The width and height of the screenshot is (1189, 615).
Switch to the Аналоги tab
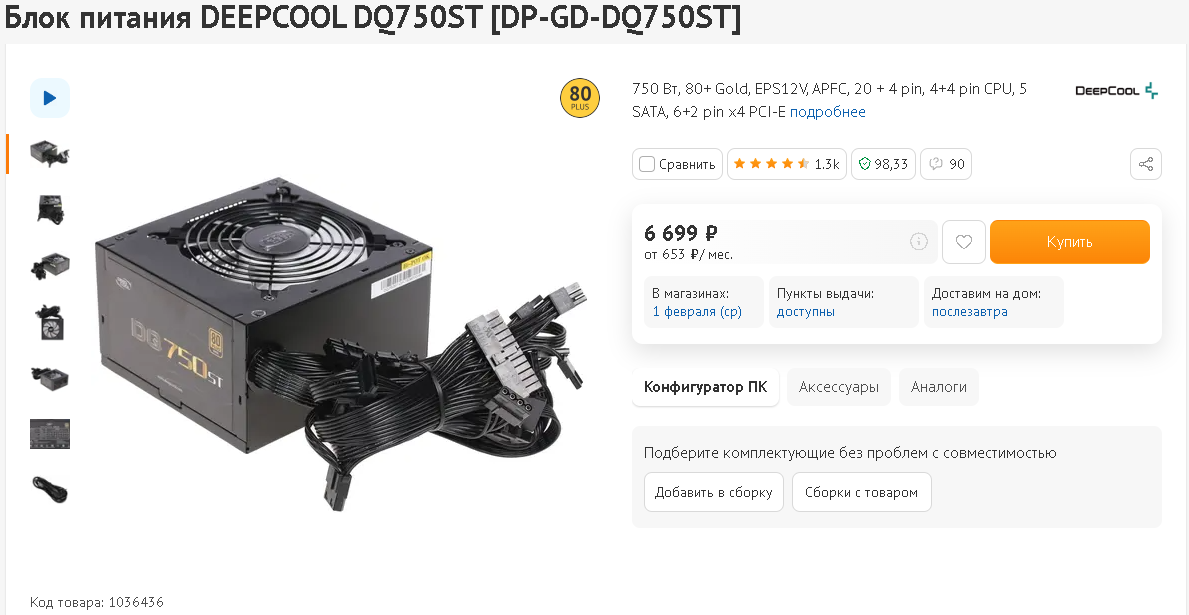click(x=939, y=387)
